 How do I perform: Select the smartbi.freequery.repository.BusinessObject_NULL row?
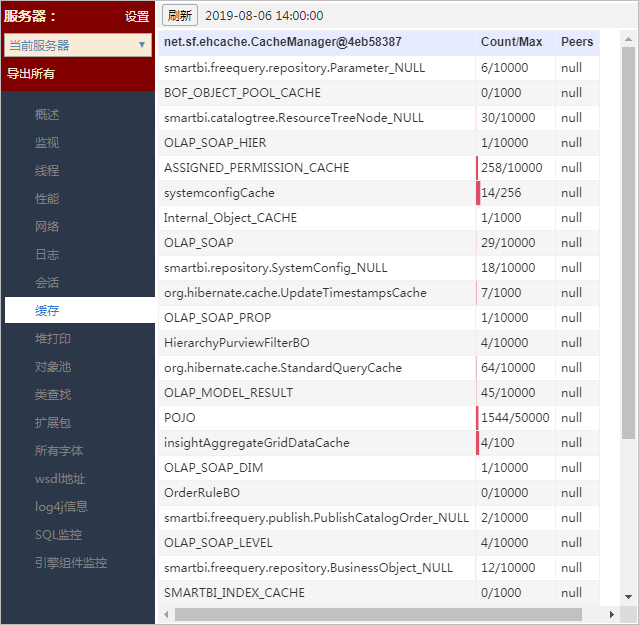coord(379,568)
